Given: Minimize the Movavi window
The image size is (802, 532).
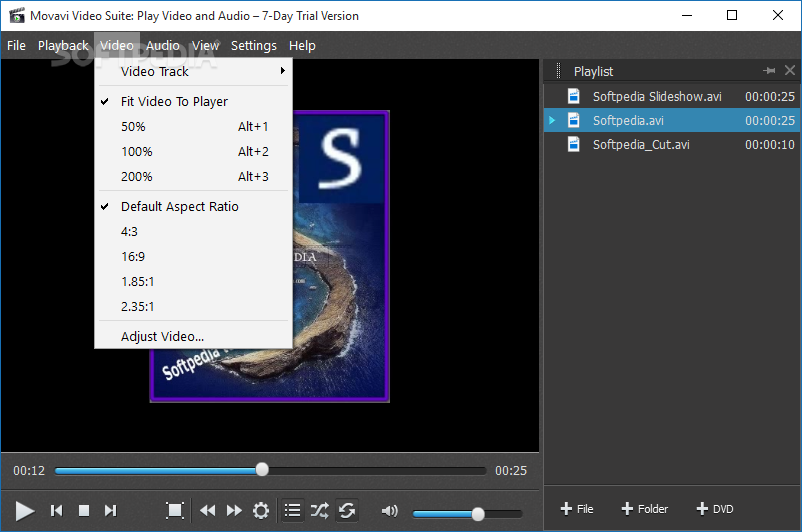Looking at the screenshot, I should (x=687, y=15).
